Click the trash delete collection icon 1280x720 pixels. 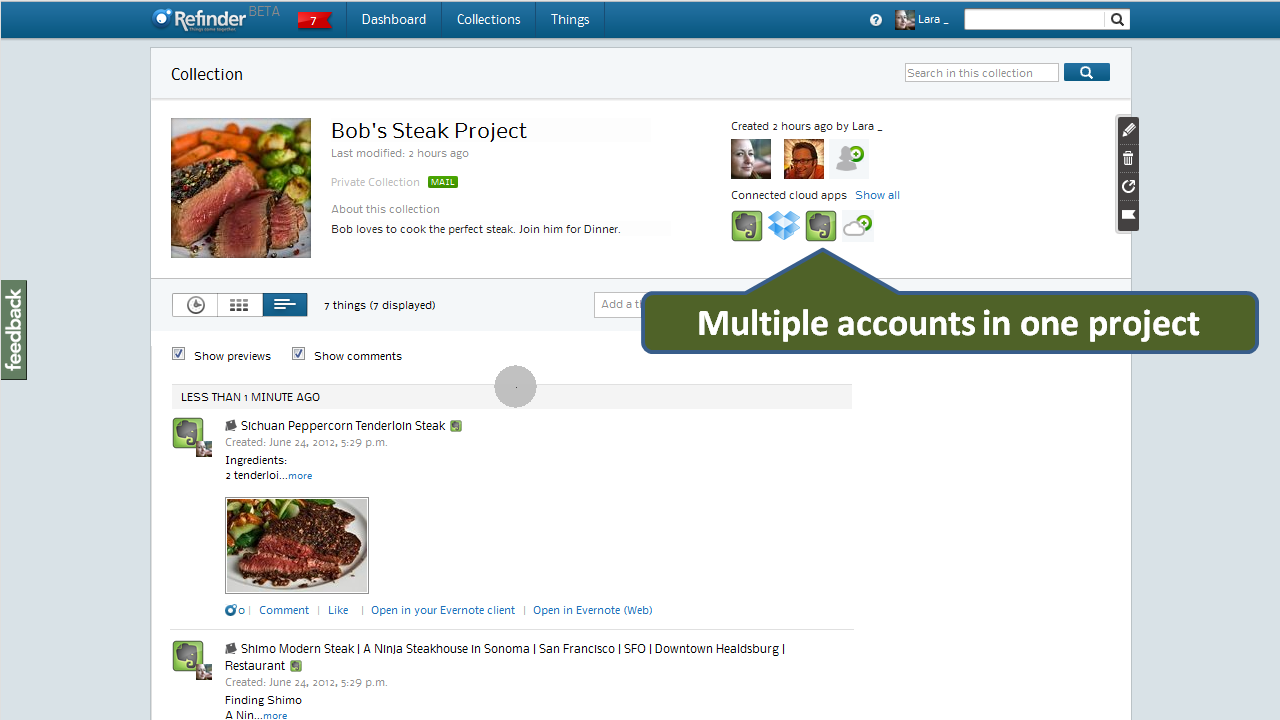pyautogui.click(x=1128, y=158)
